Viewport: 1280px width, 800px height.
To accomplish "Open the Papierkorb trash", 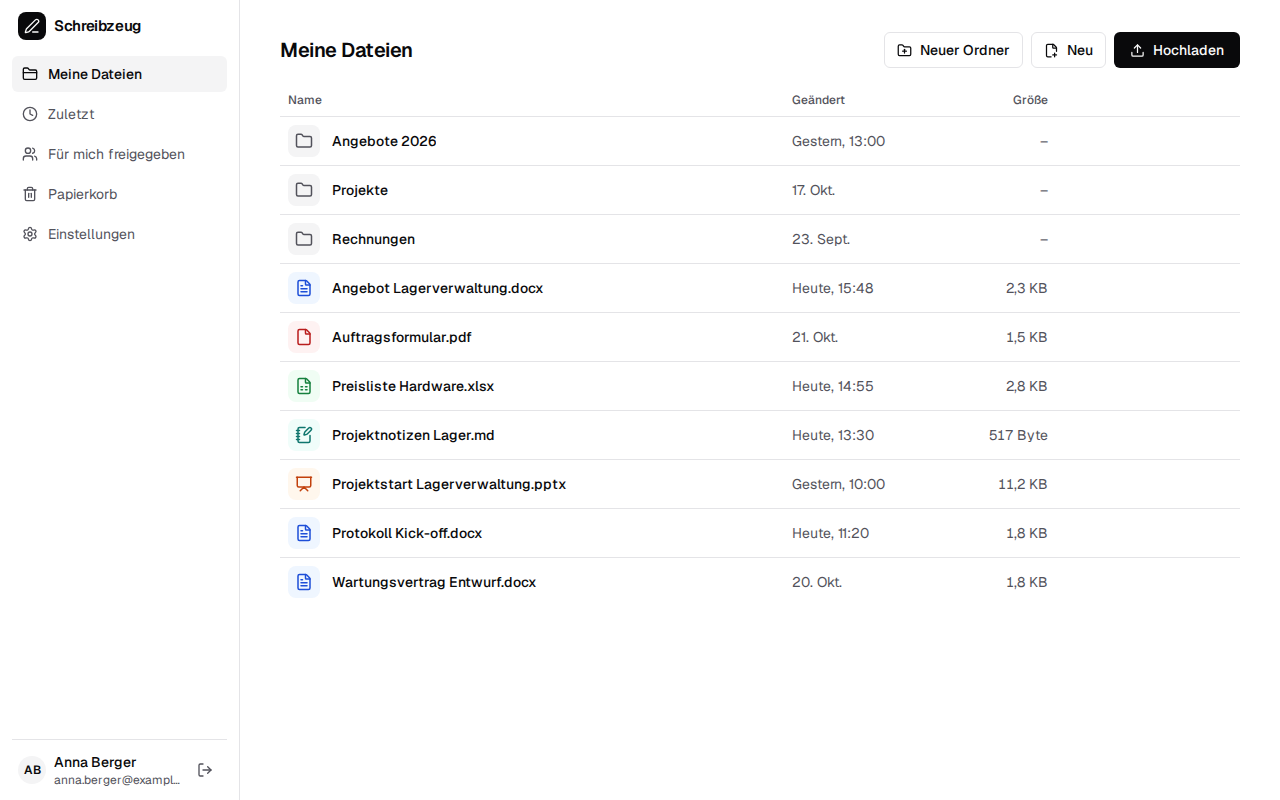I will pos(119,194).
